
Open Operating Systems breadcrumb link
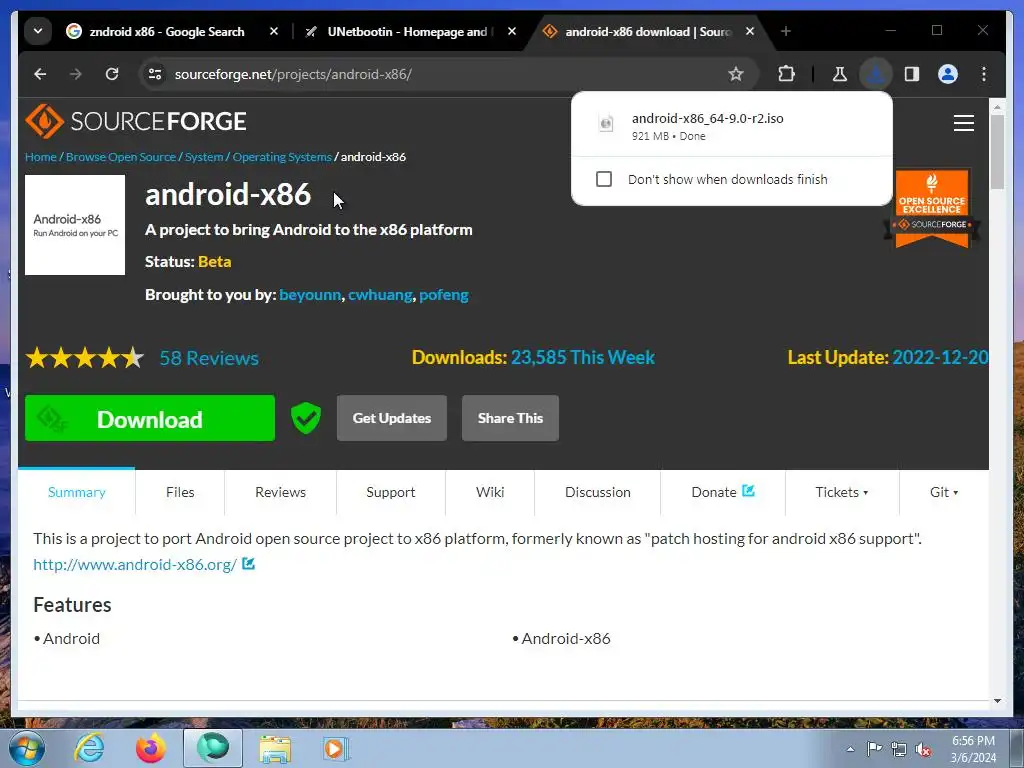(282, 157)
